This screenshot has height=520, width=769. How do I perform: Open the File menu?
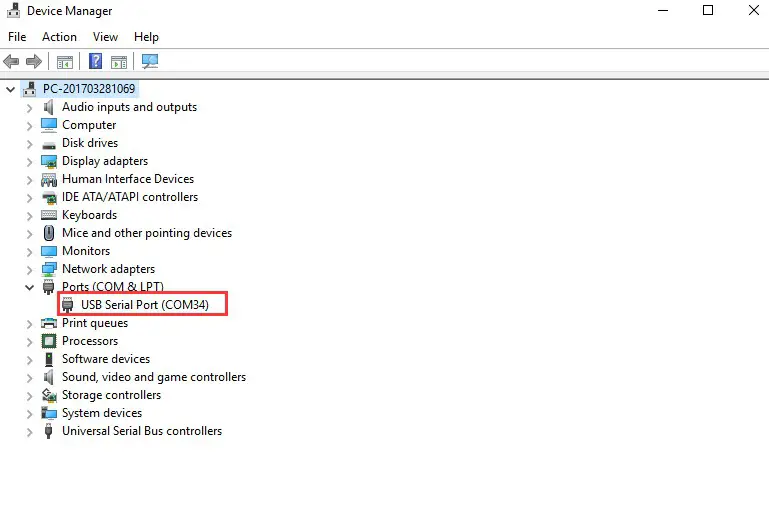click(17, 37)
